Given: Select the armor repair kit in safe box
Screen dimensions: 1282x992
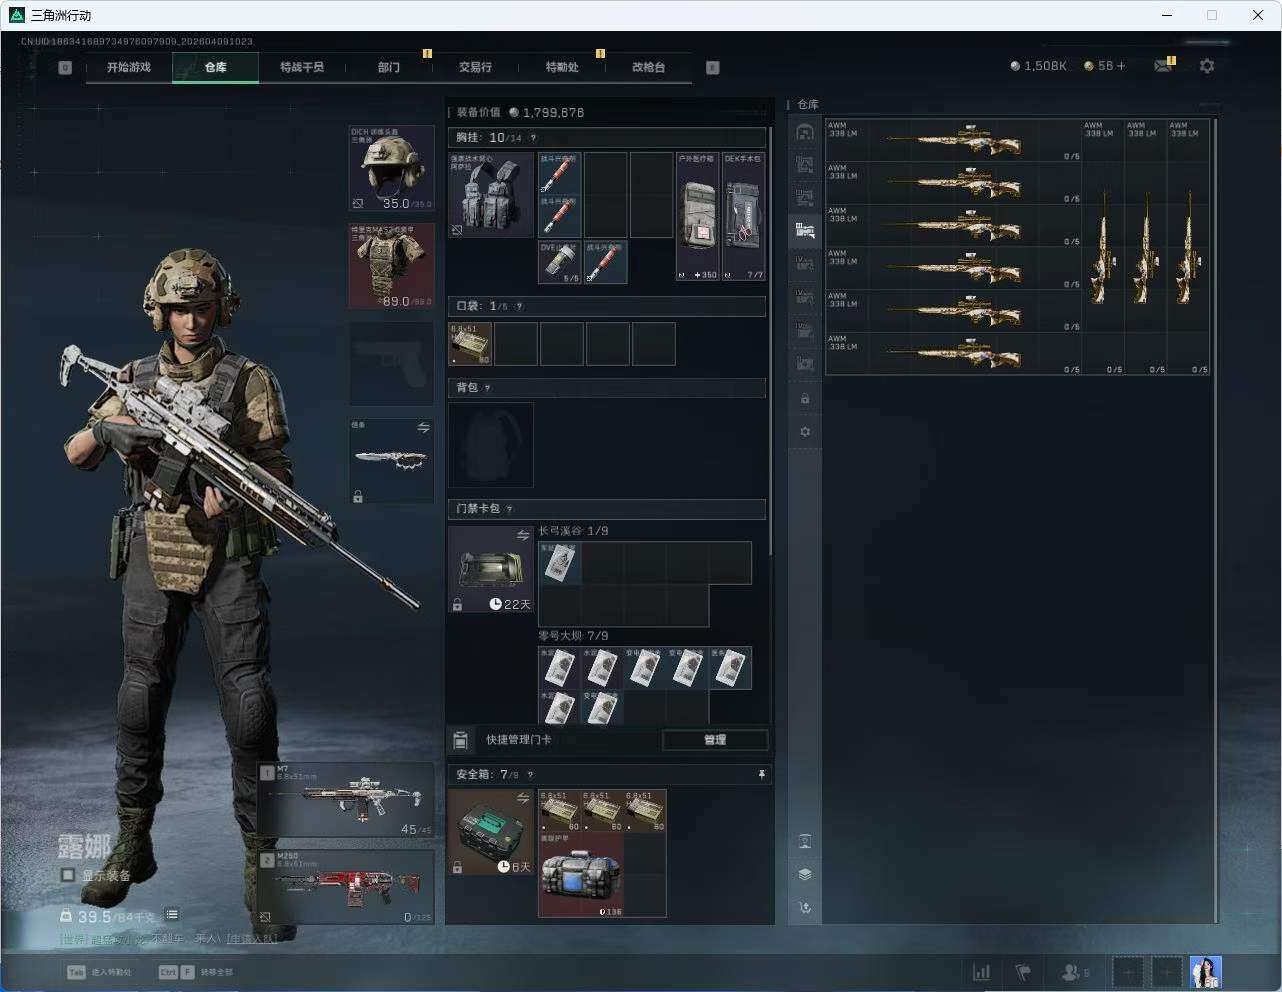Looking at the screenshot, I should point(581,875).
